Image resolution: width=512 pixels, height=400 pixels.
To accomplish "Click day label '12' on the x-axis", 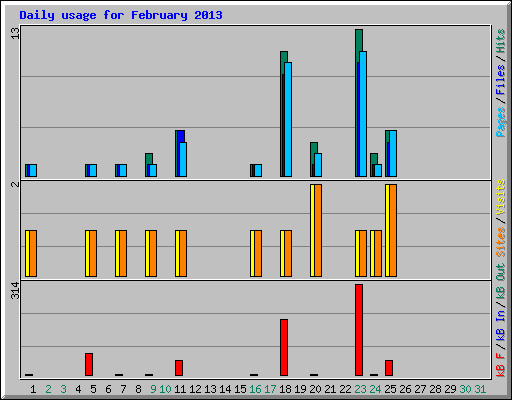I will point(195,389).
